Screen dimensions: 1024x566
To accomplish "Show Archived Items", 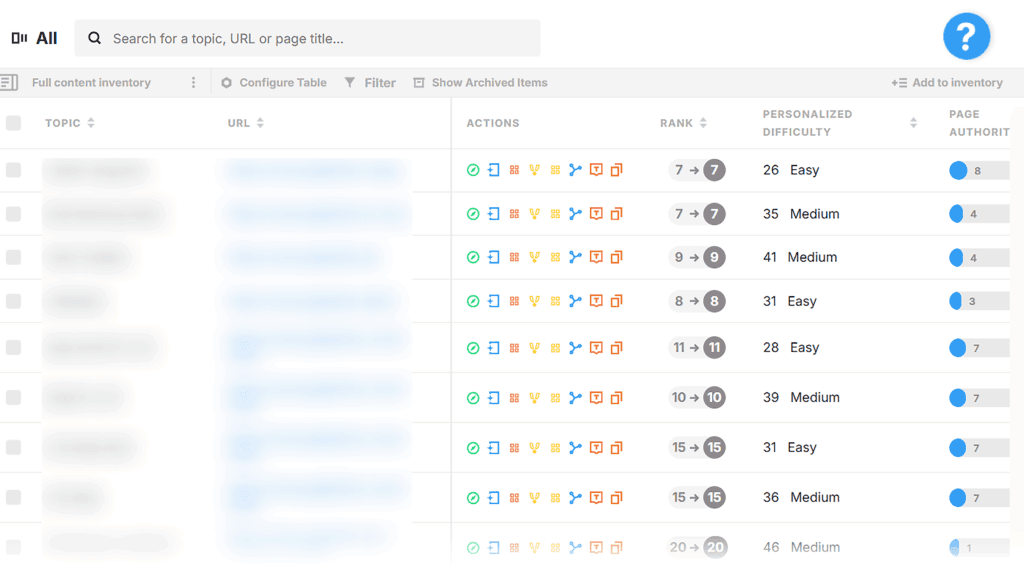I will (x=481, y=82).
